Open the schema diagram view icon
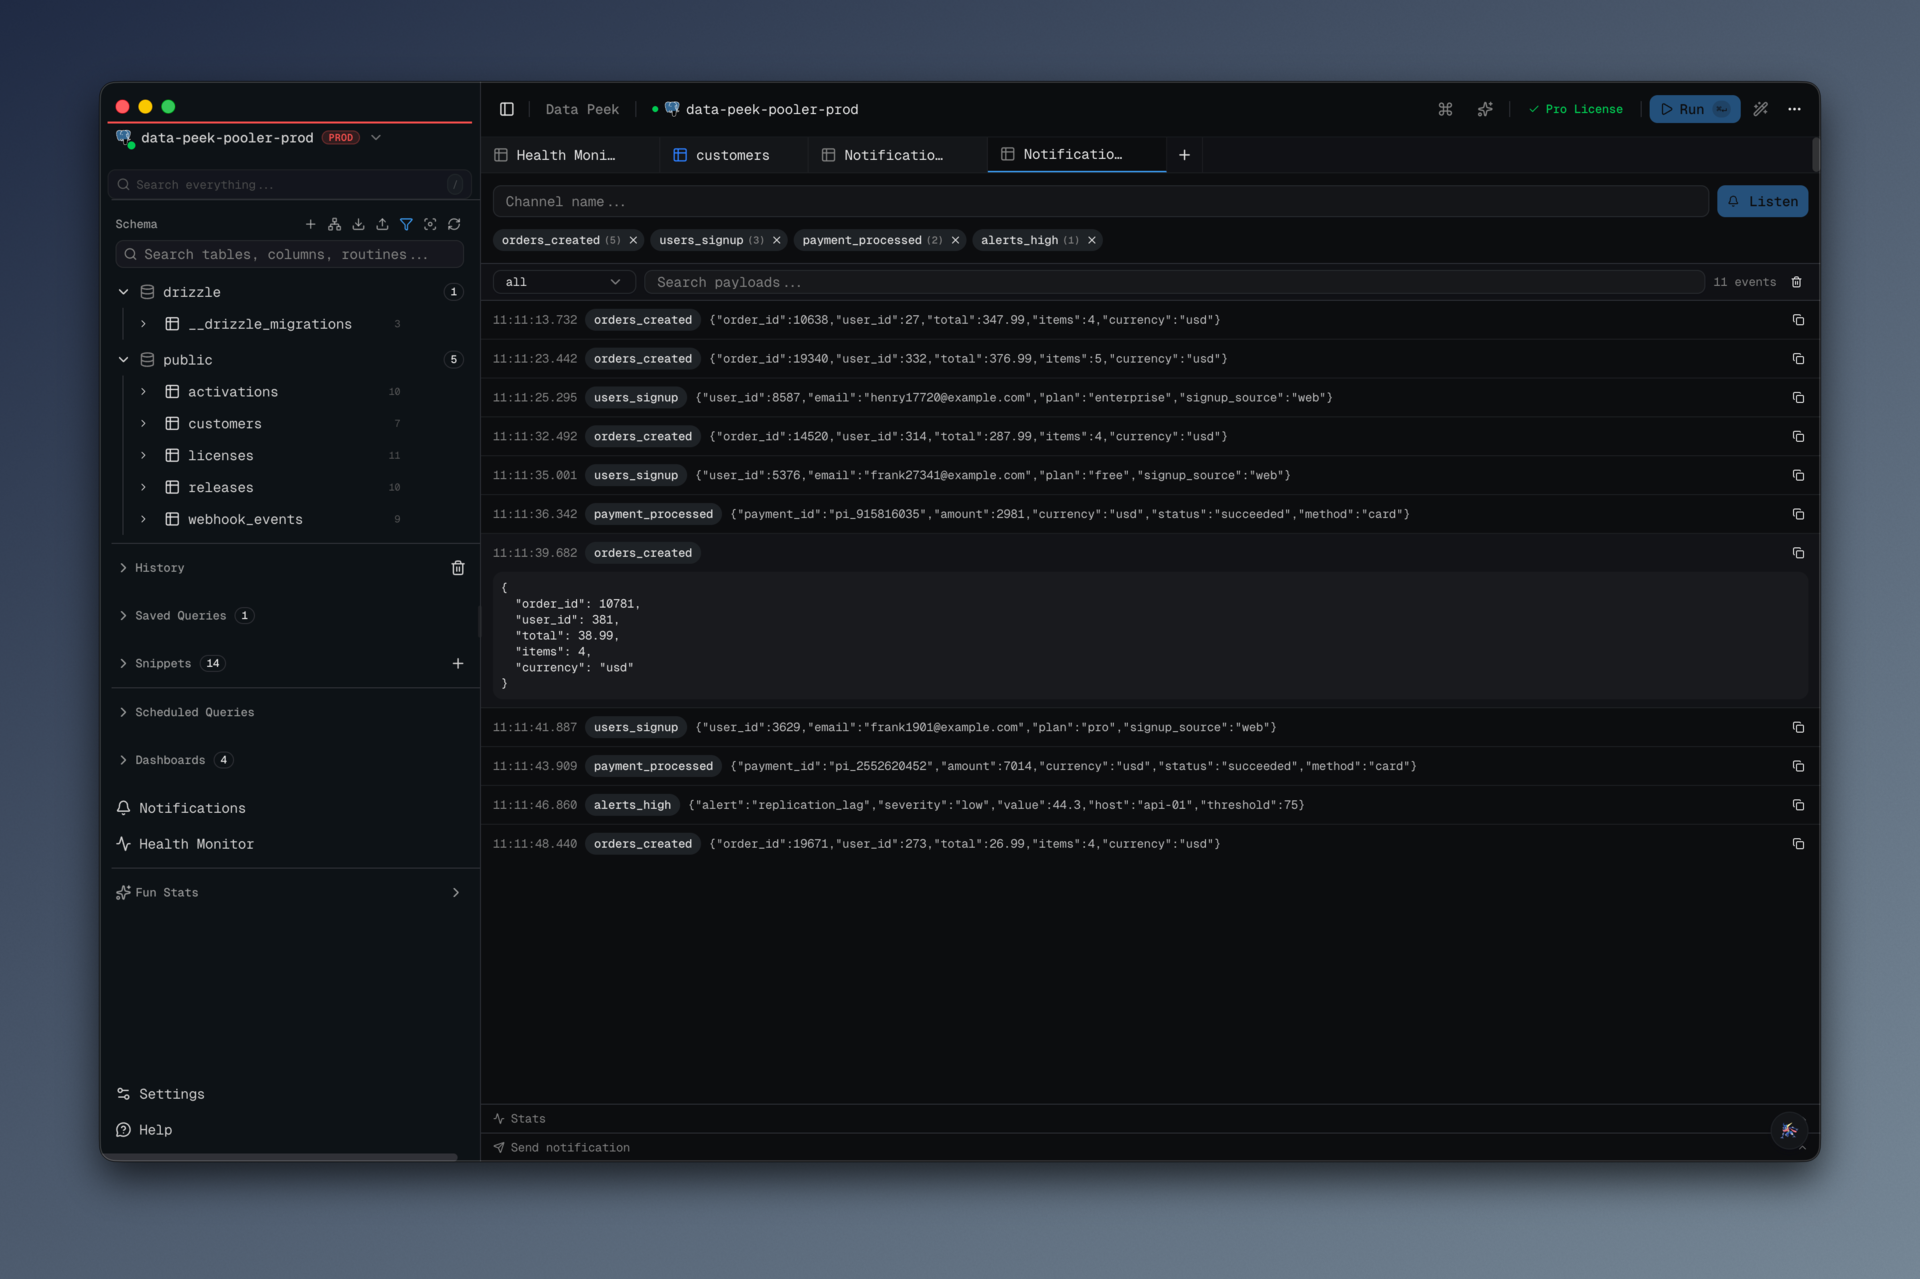The width and height of the screenshot is (1920, 1279). [x=335, y=224]
